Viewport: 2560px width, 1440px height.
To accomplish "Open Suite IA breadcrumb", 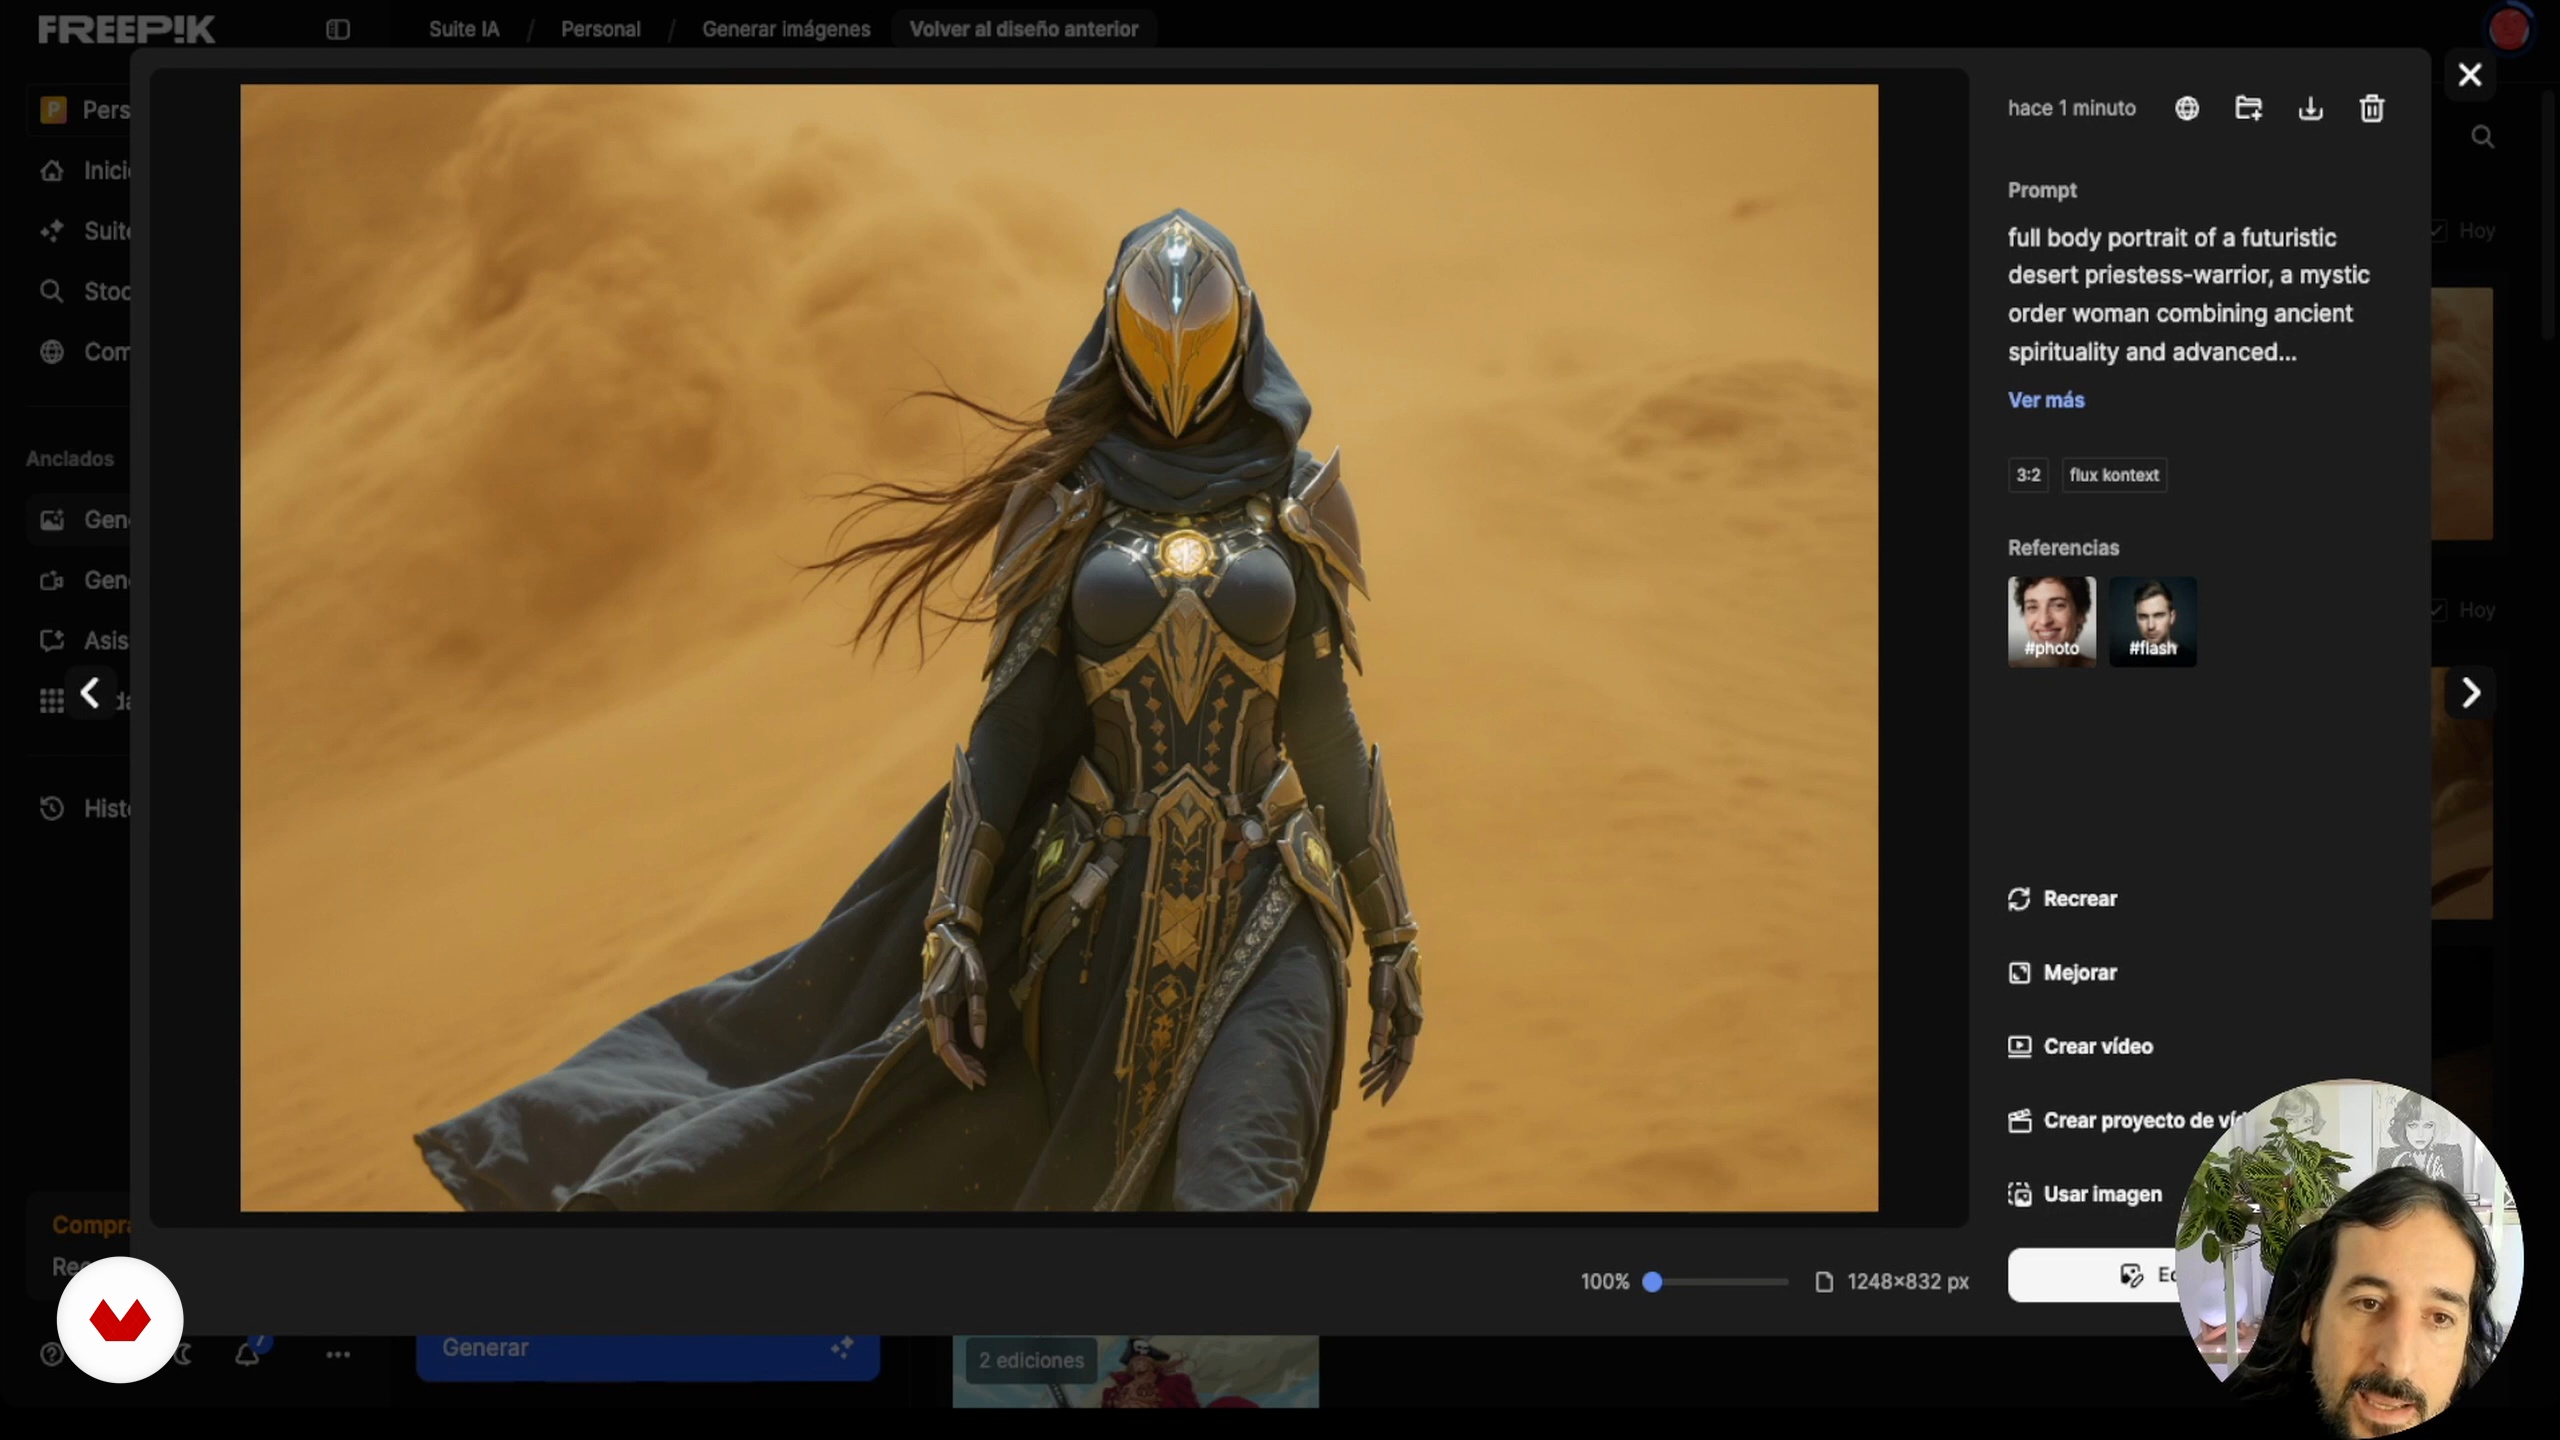I will pyautogui.click(x=464, y=29).
